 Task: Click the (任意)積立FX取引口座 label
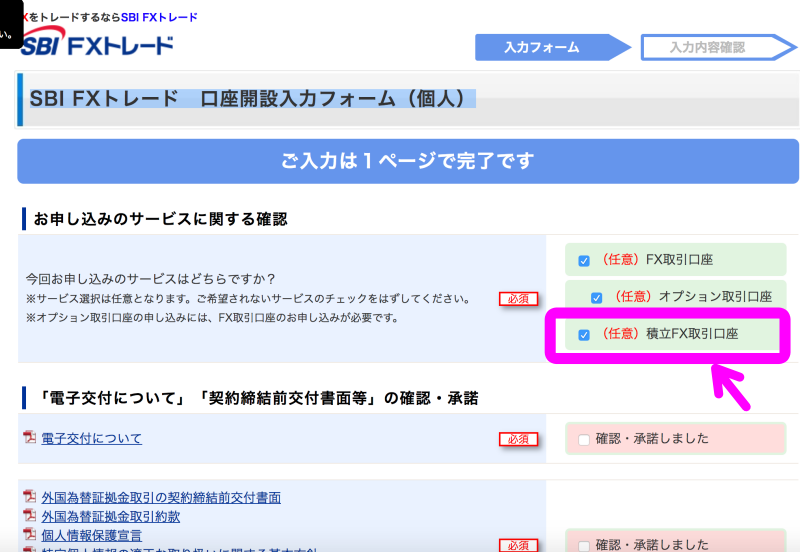pos(667,334)
